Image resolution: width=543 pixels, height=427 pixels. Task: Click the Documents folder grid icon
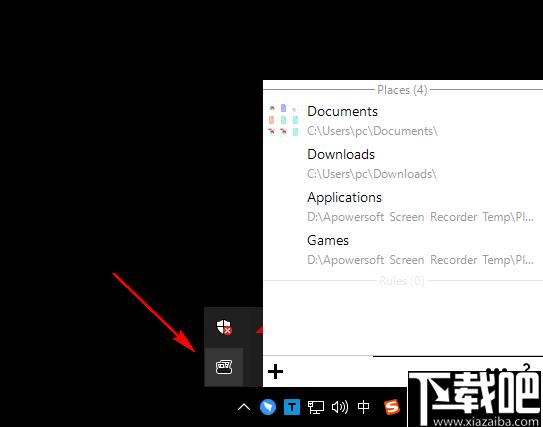pyautogui.click(x=283, y=120)
